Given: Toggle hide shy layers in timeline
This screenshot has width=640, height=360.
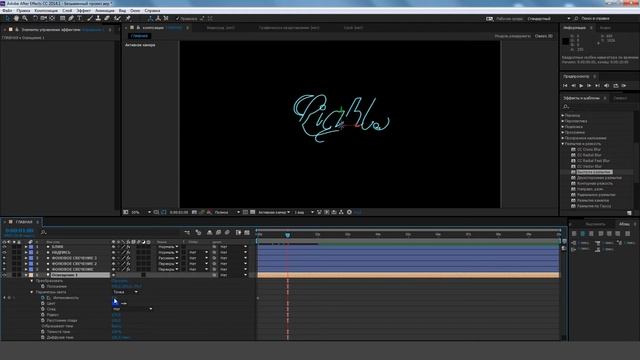Looking at the screenshot, I should (209, 232).
